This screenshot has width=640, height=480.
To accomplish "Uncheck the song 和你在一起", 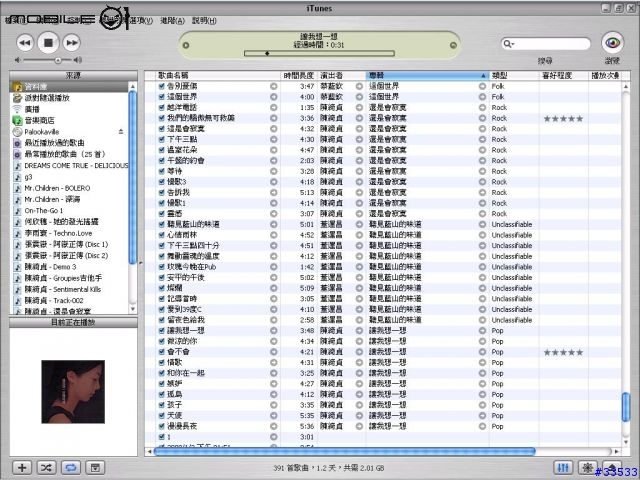I will [x=162, y=373].
